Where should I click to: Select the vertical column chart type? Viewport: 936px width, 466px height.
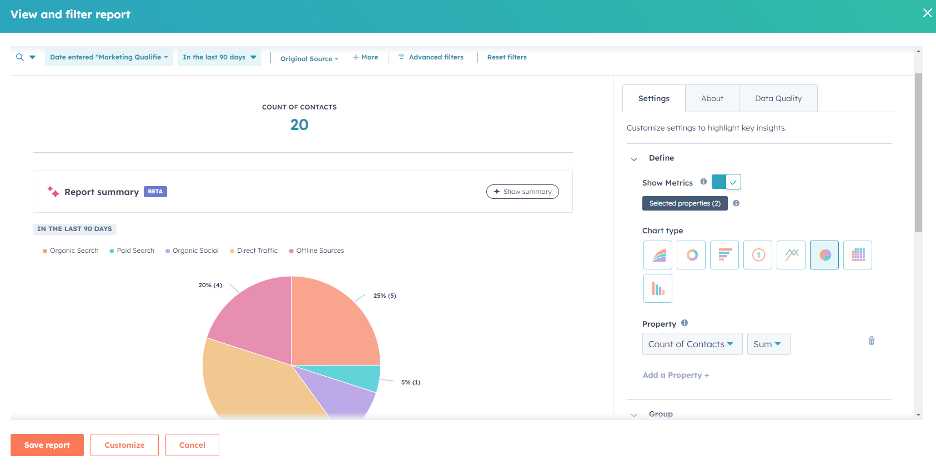[658, 289]
